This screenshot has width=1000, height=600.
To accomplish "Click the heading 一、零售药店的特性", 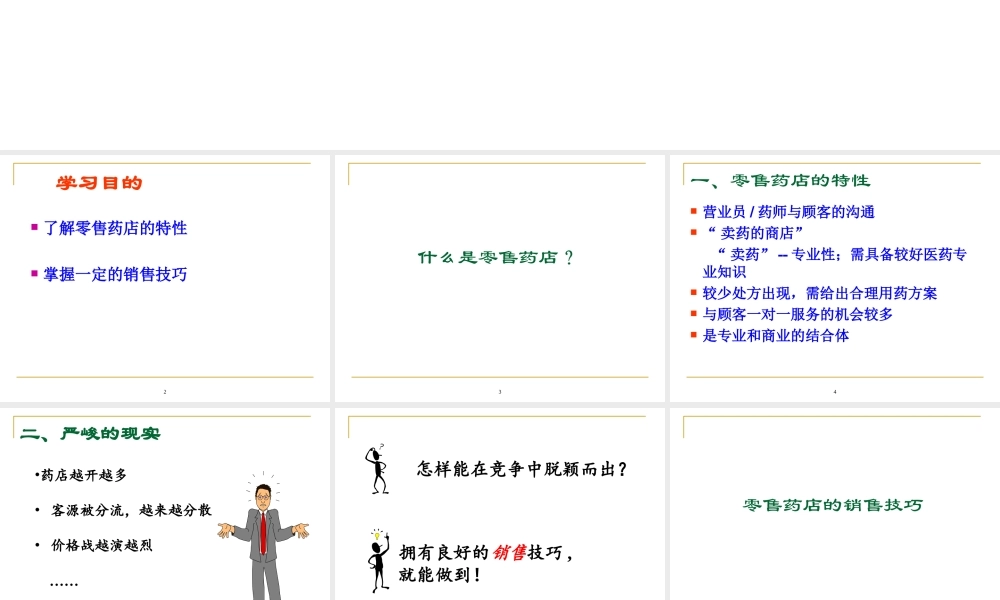I will [781, 181].
